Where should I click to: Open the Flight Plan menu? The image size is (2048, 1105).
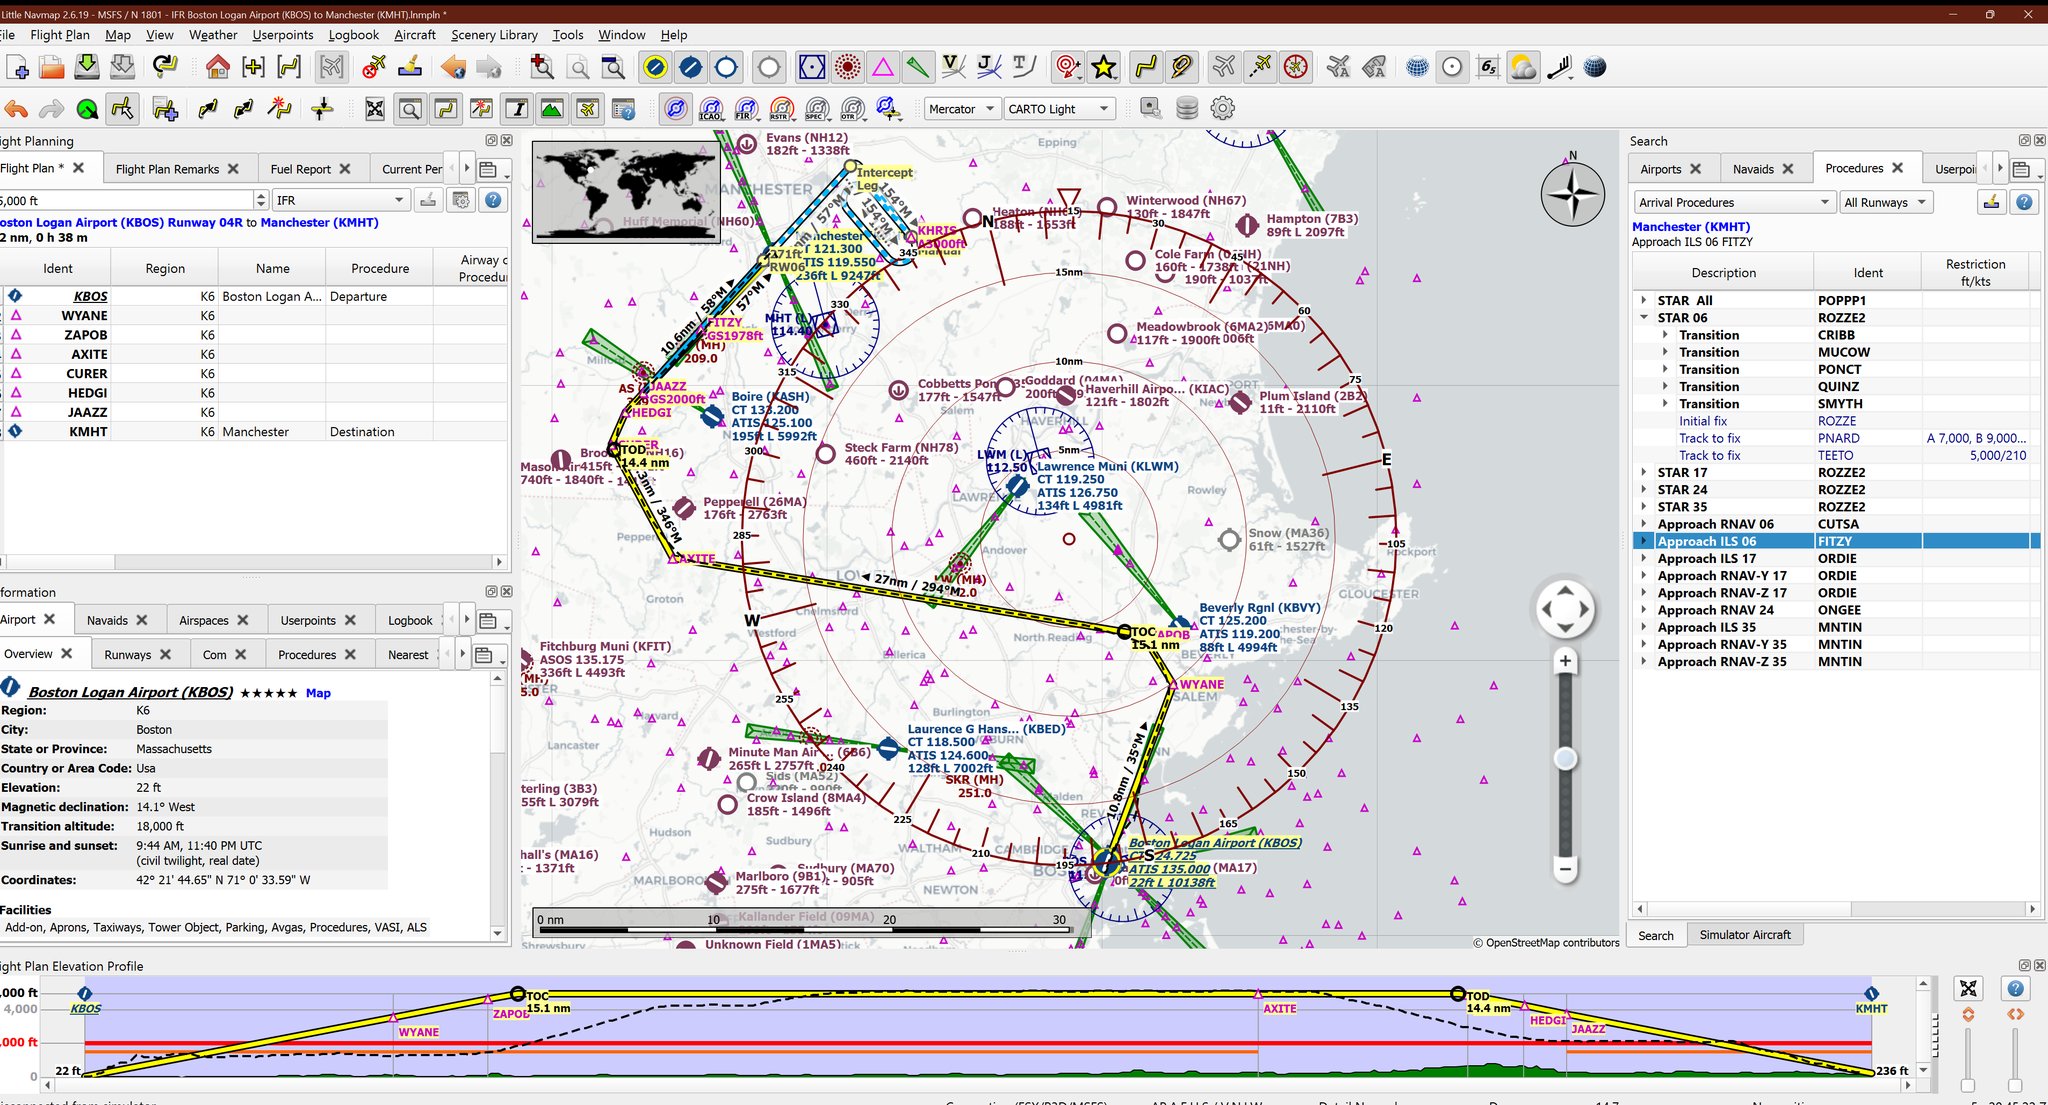60,35
